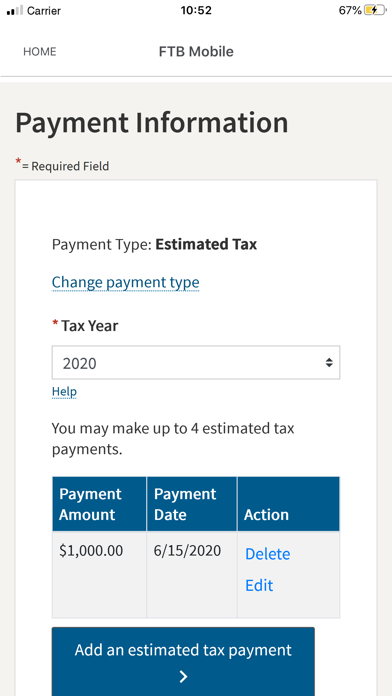This screenshot has height=696, width=392.
Task: Tap the charging battery icon
Action: coord(375,10)
